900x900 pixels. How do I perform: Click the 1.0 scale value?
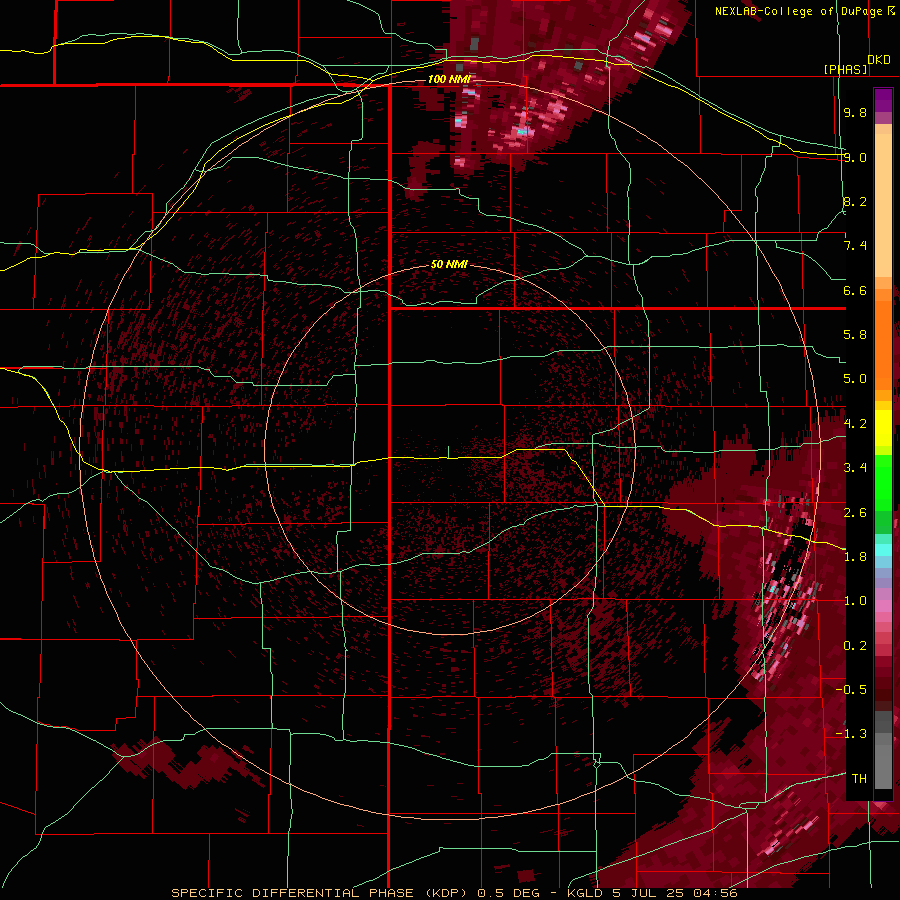point(855,601)
